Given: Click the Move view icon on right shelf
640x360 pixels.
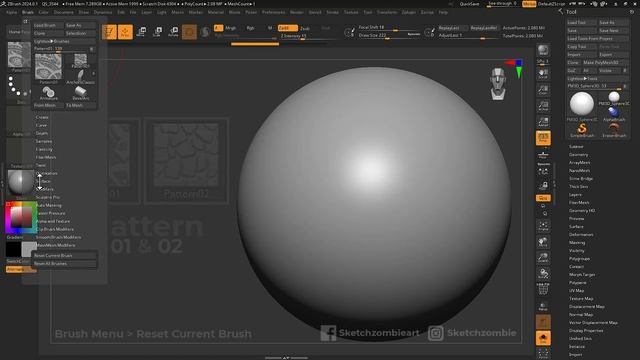Looking at the screenshot, I should 543,242.
